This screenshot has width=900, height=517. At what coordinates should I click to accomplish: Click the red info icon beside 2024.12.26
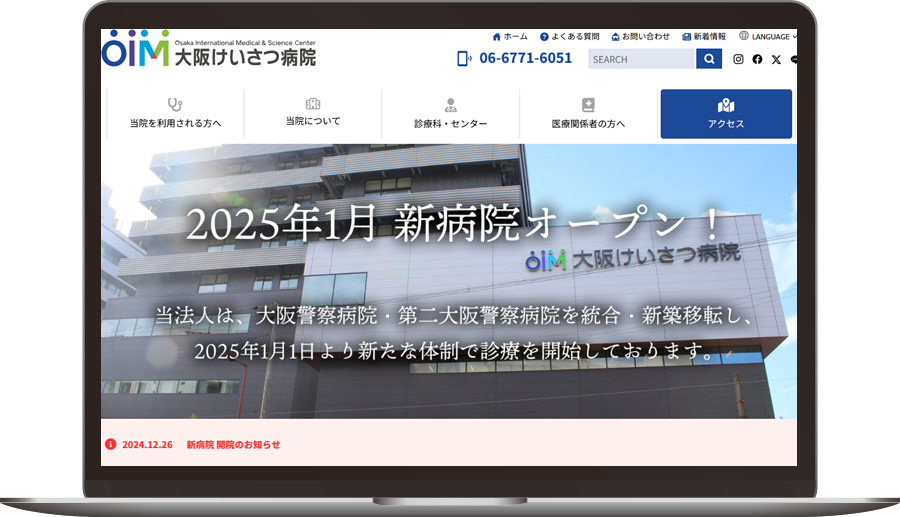[x=110, y=444]
